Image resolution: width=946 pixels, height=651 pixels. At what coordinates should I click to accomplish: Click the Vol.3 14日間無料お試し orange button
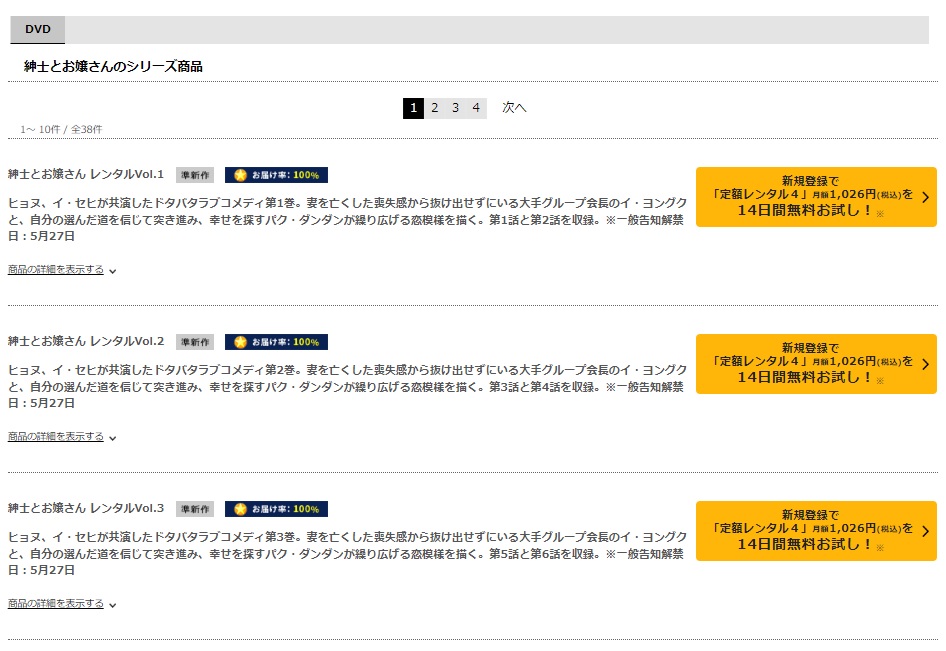pyautogui.click(x=816, y=532)
